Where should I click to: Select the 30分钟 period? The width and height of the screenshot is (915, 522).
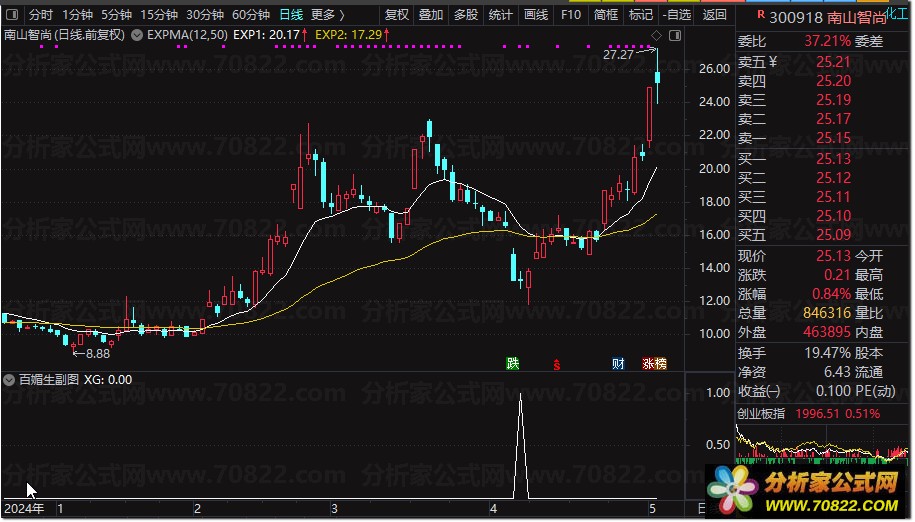coord(205,15)
